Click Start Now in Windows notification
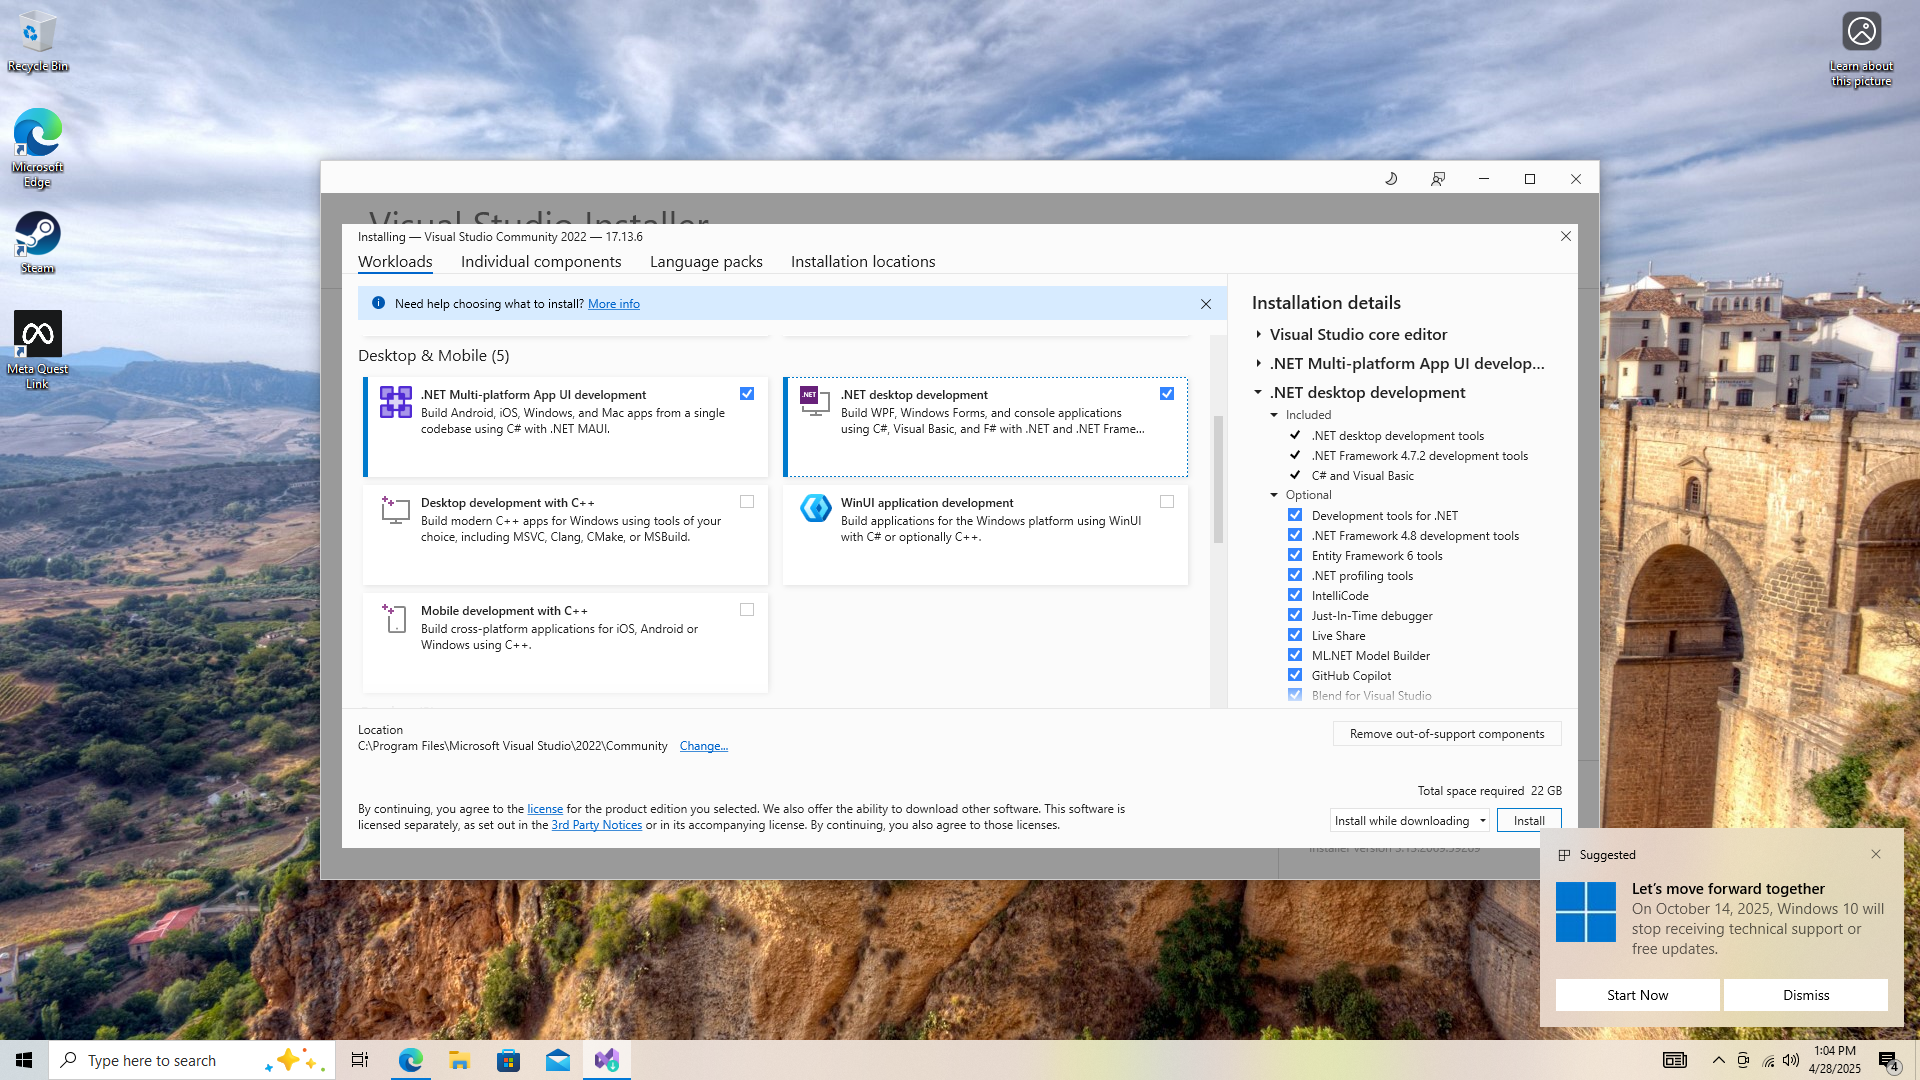The image size is (1920, 1080). (1637, 995)
